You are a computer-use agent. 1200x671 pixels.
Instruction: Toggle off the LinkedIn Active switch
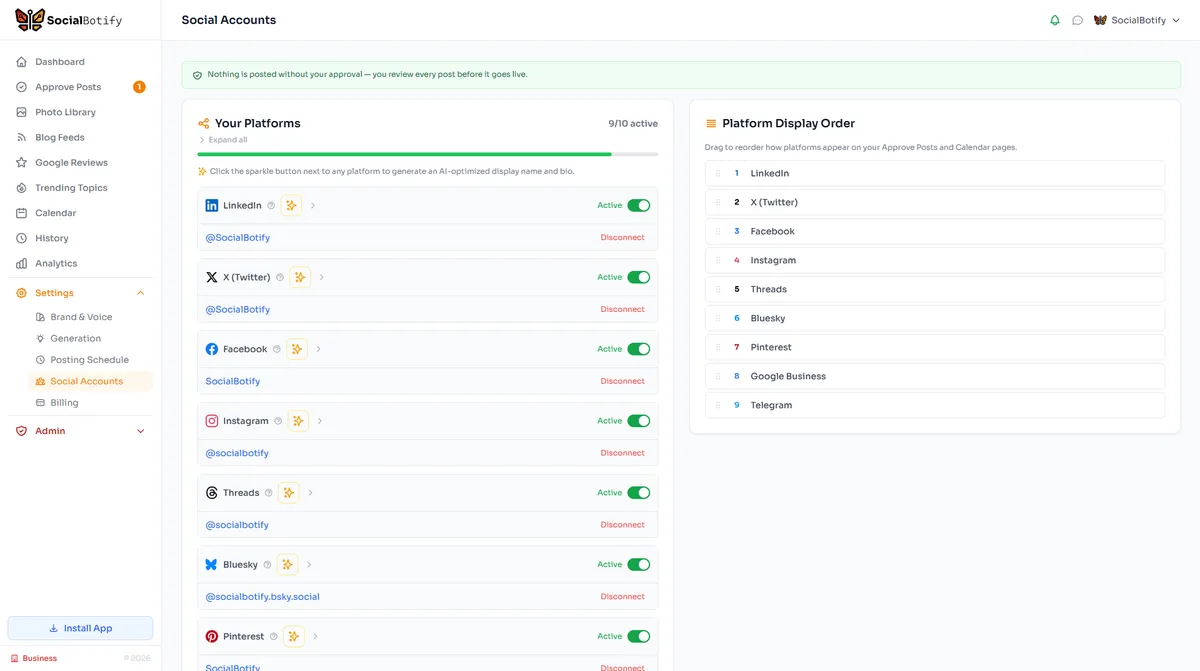click(640, 204)
